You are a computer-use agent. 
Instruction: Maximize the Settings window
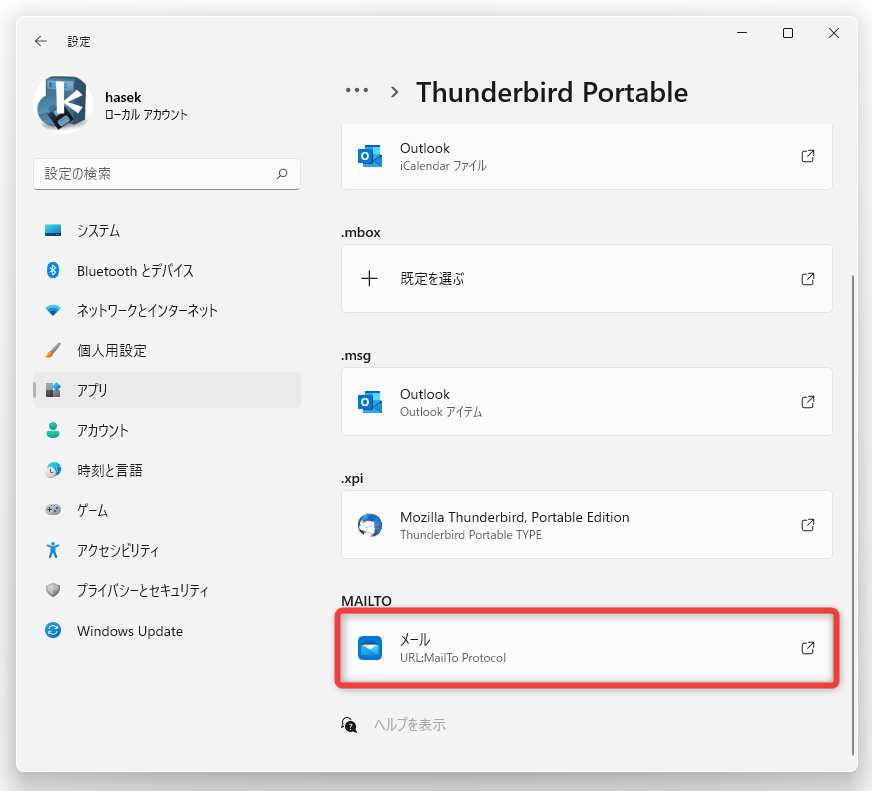pyautogui.click(x=787, y=33)
